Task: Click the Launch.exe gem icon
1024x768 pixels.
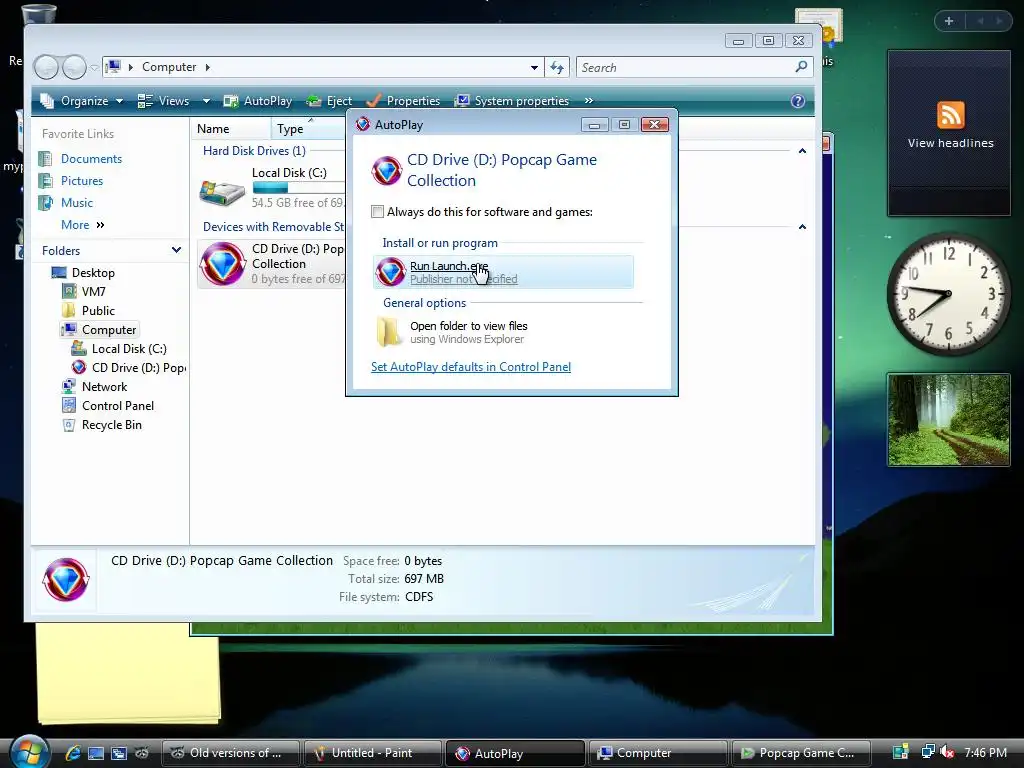Action: 391,272
